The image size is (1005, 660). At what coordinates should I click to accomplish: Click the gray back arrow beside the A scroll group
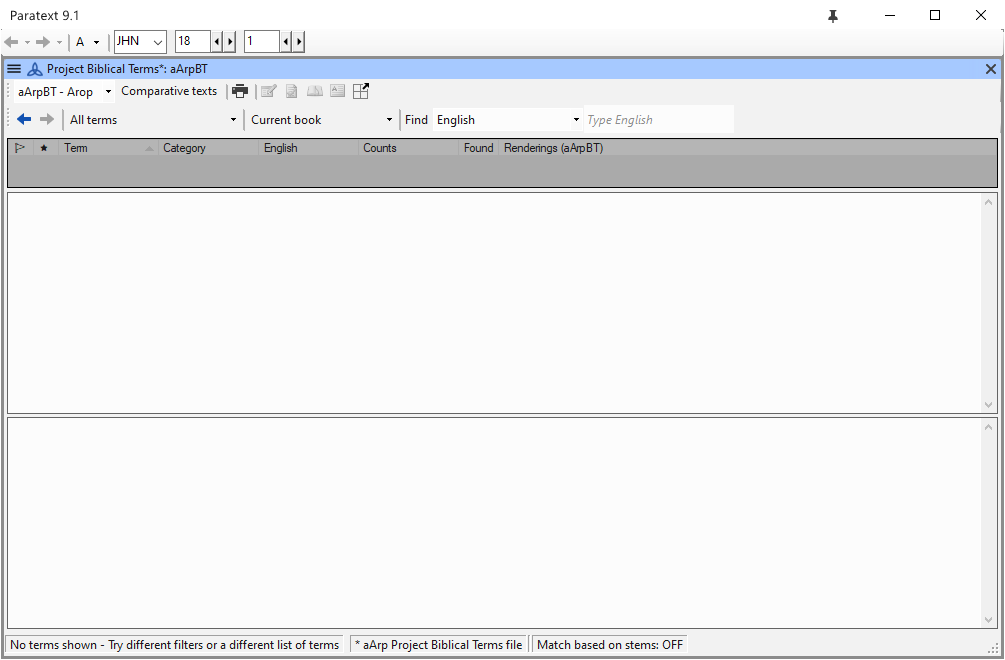pyautogui.click(x=11, y=42)
